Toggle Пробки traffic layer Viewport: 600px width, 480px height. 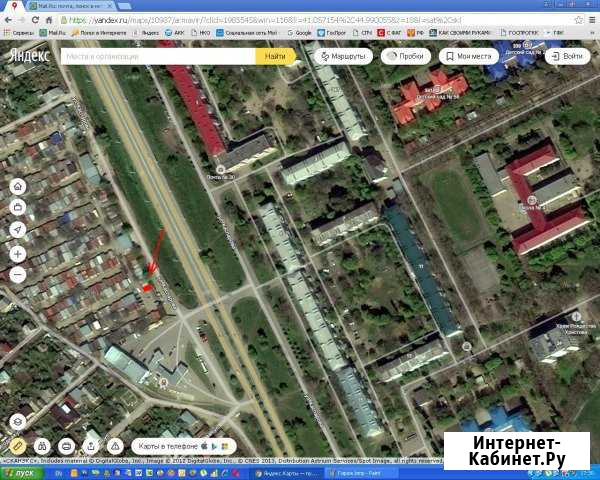click(406, 56)
